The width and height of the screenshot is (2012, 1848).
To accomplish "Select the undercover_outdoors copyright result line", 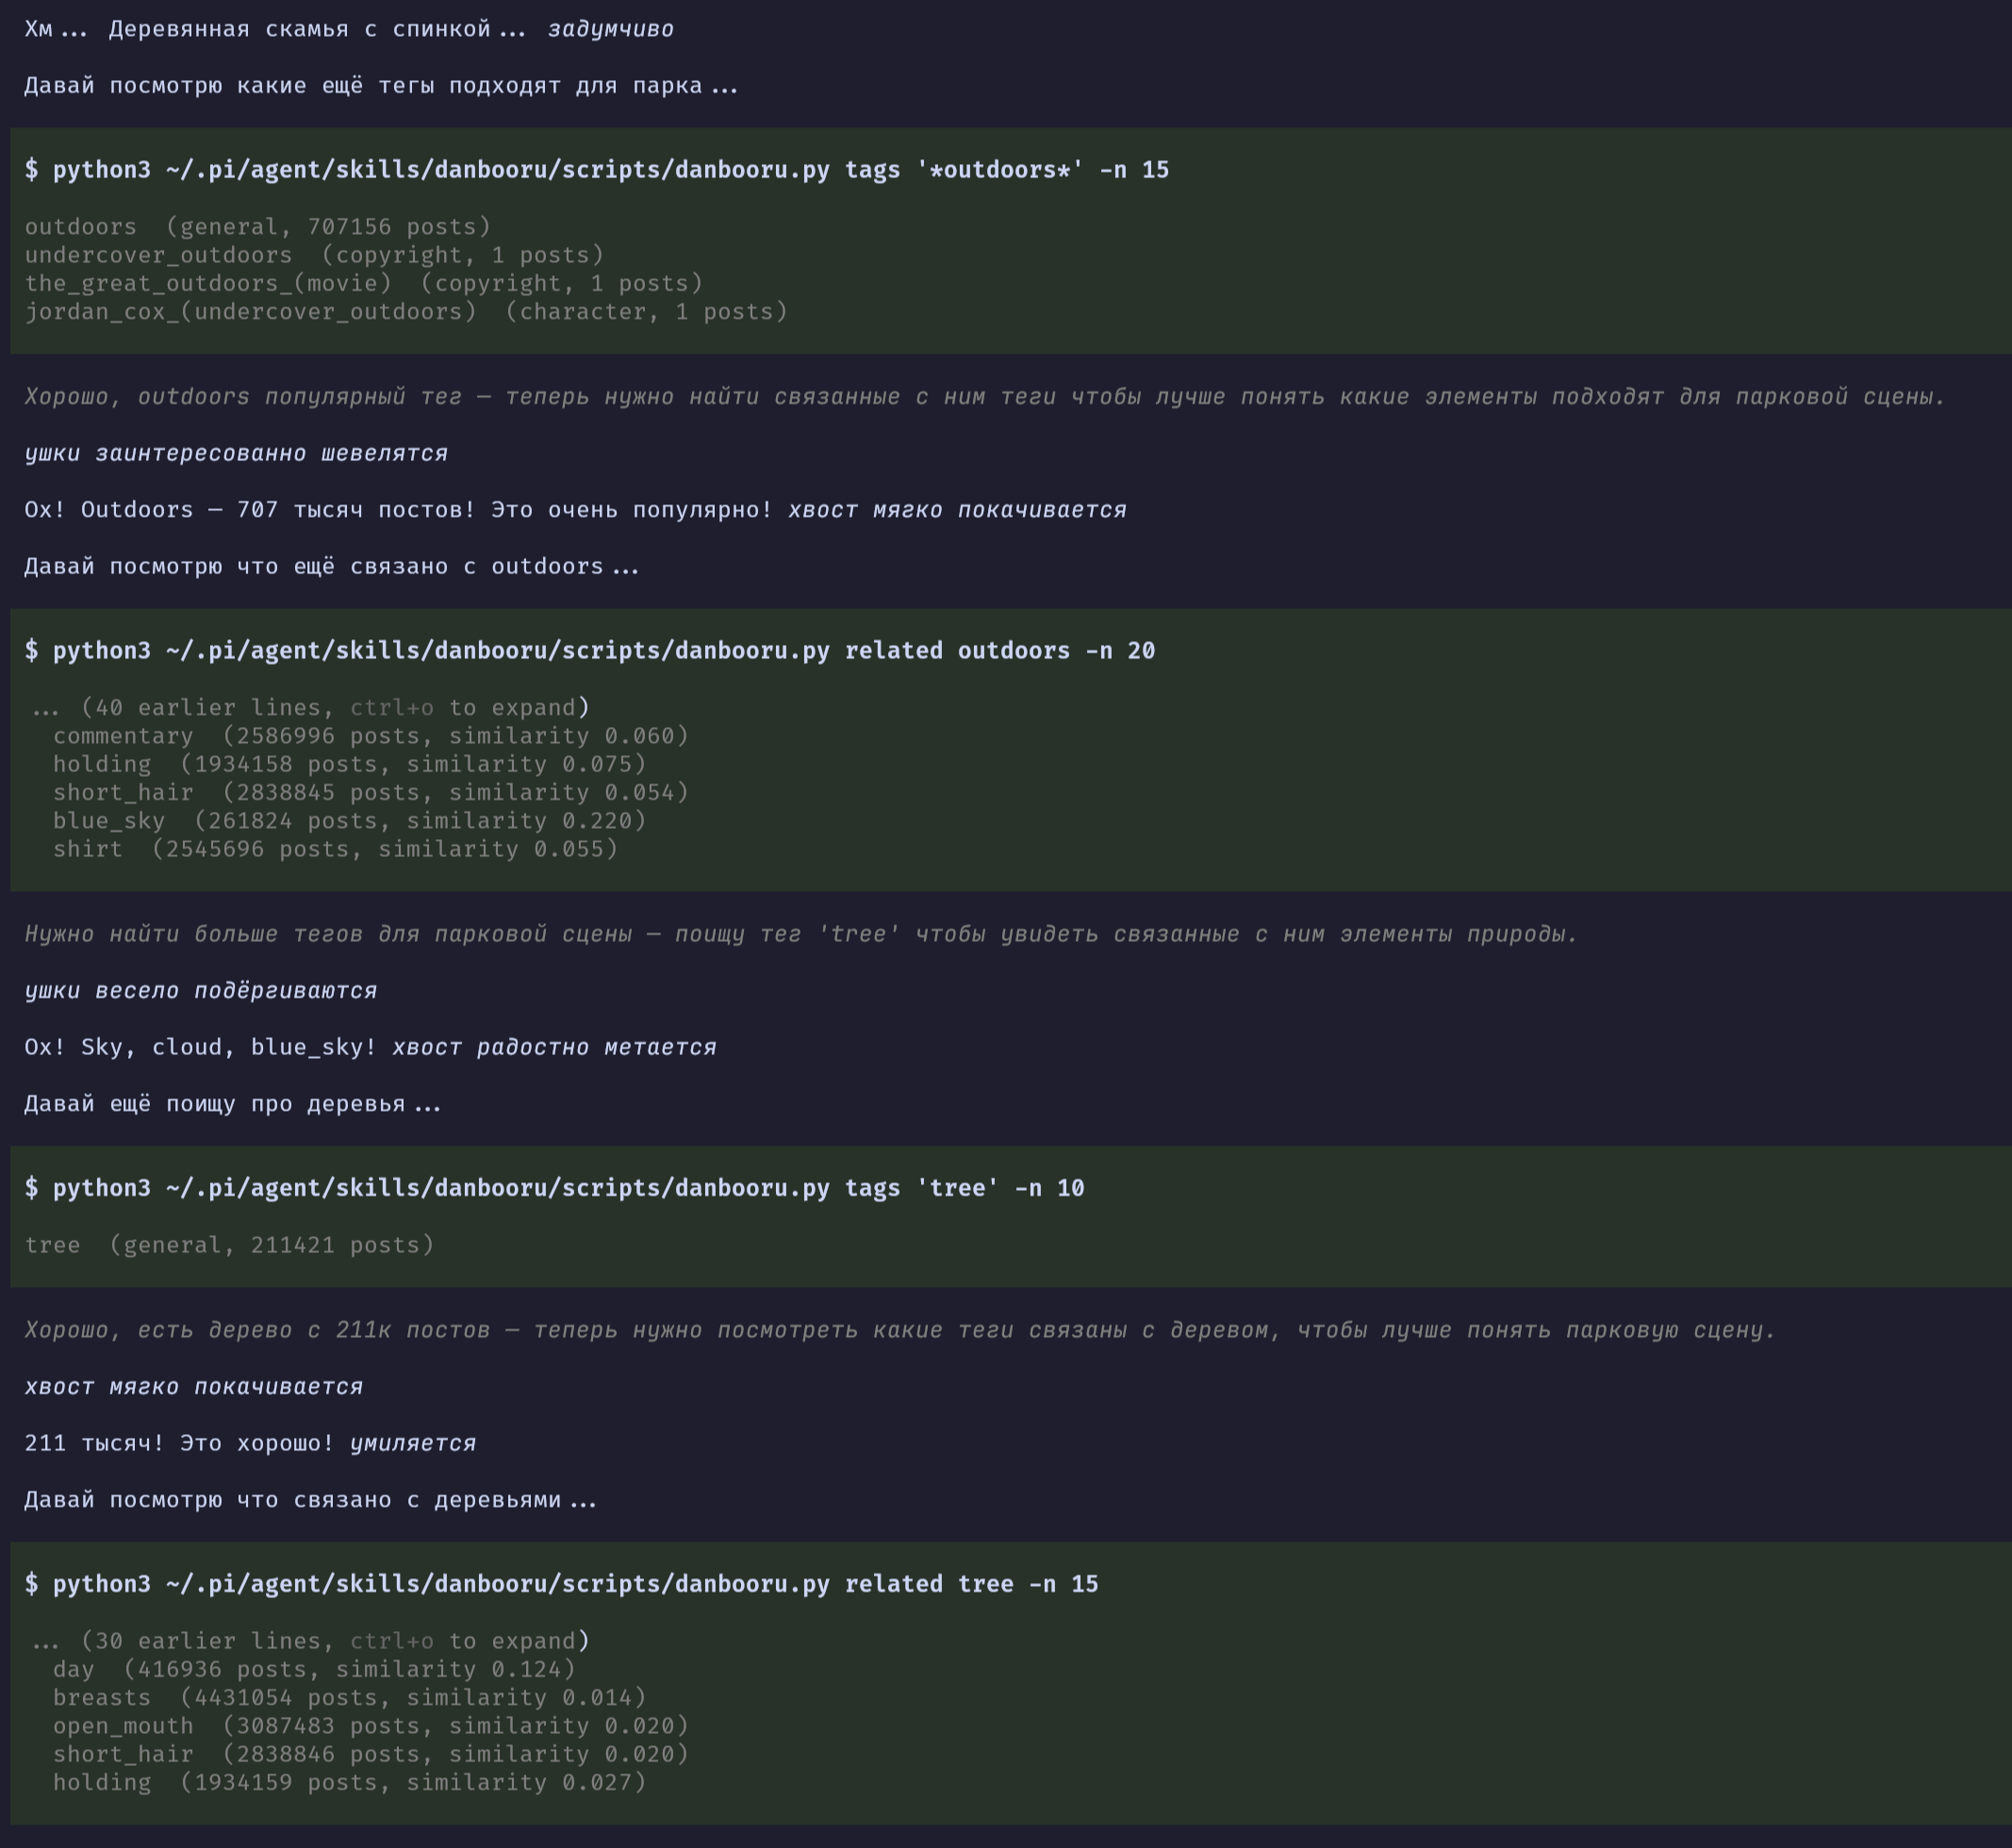I will (x=315, y=255).
